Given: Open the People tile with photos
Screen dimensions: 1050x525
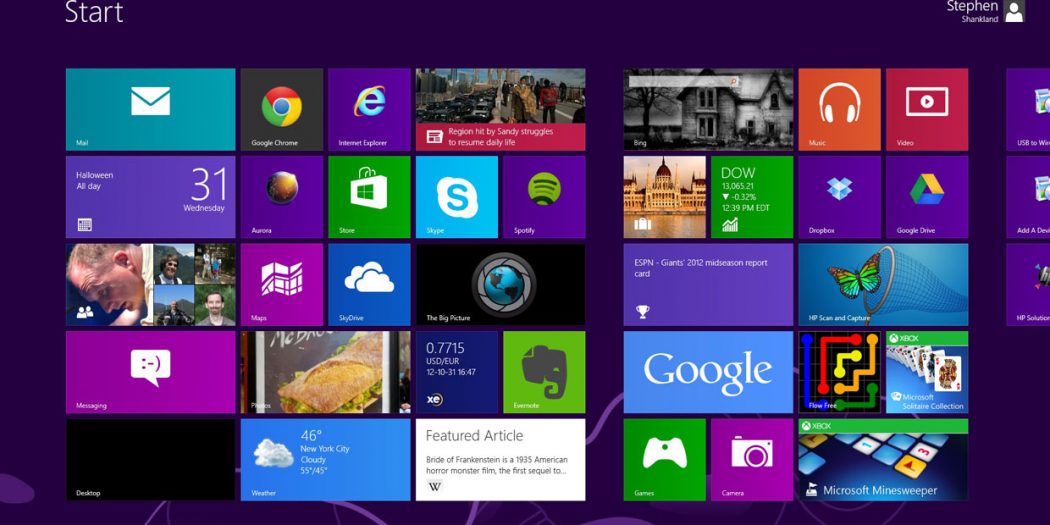Looking at the screenshot, I should click(x=151, y=285).
